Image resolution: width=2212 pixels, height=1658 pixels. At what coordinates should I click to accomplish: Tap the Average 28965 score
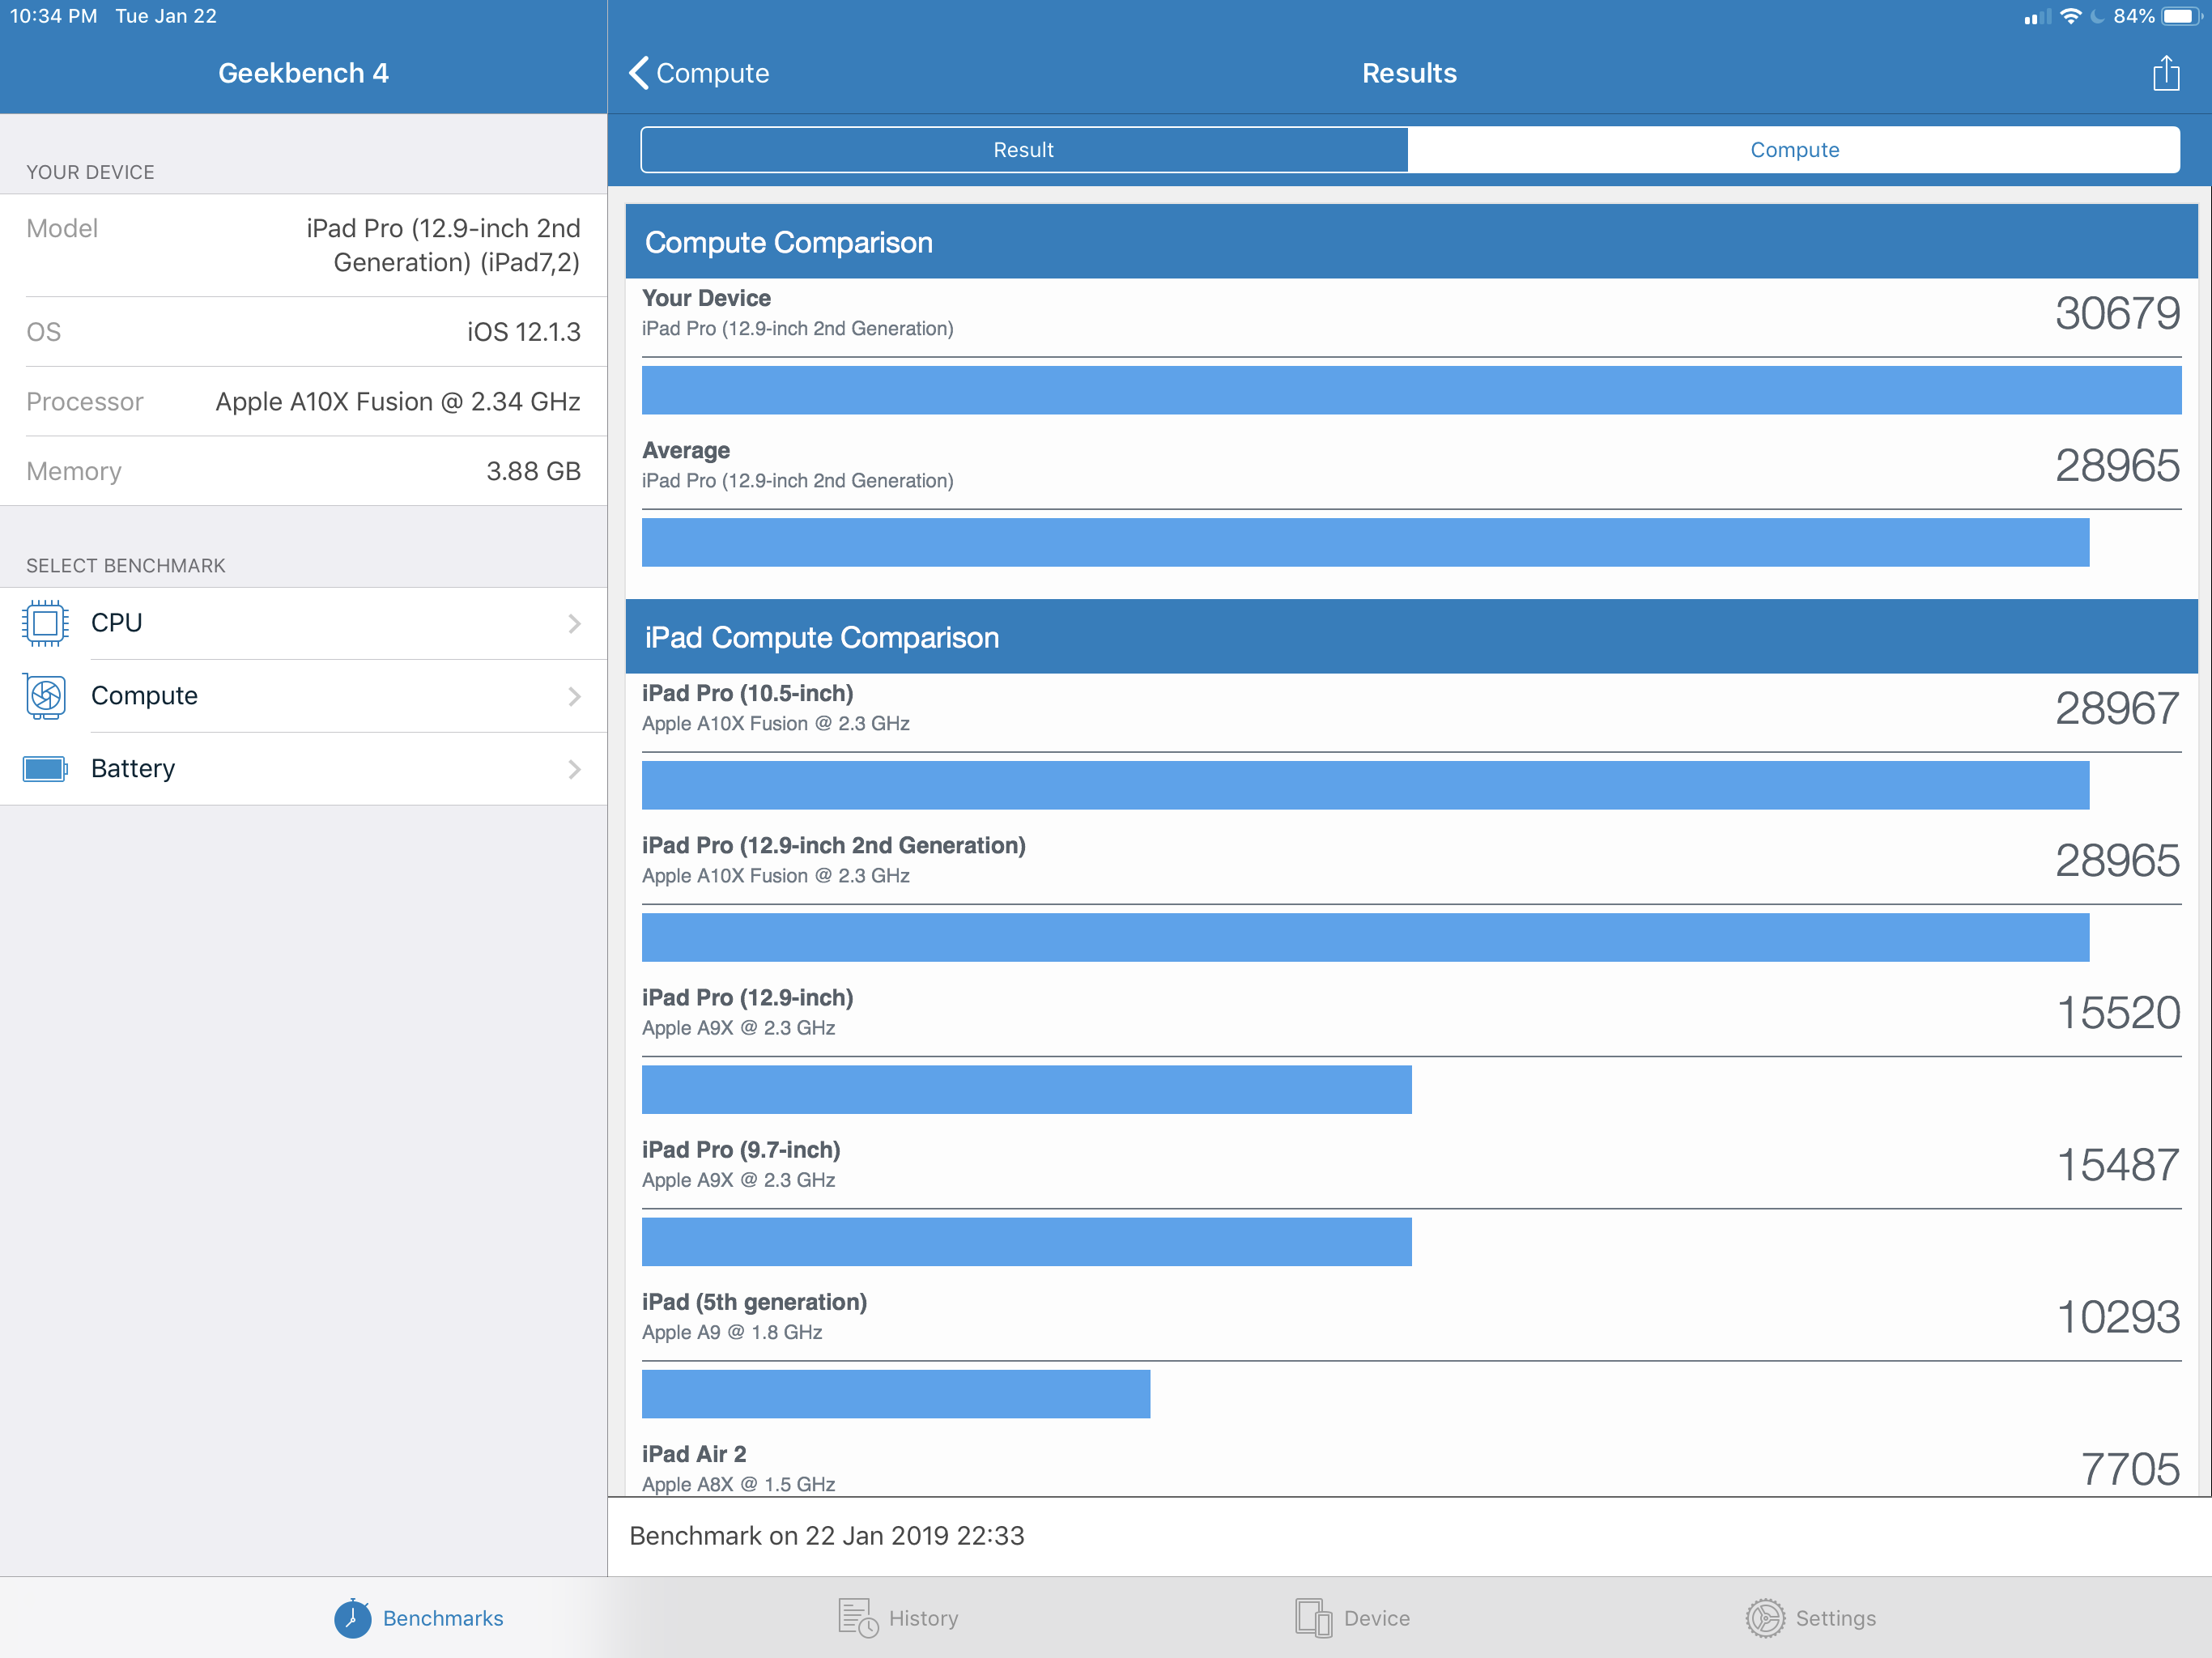pyautogui.click(x=2117, y=465)
